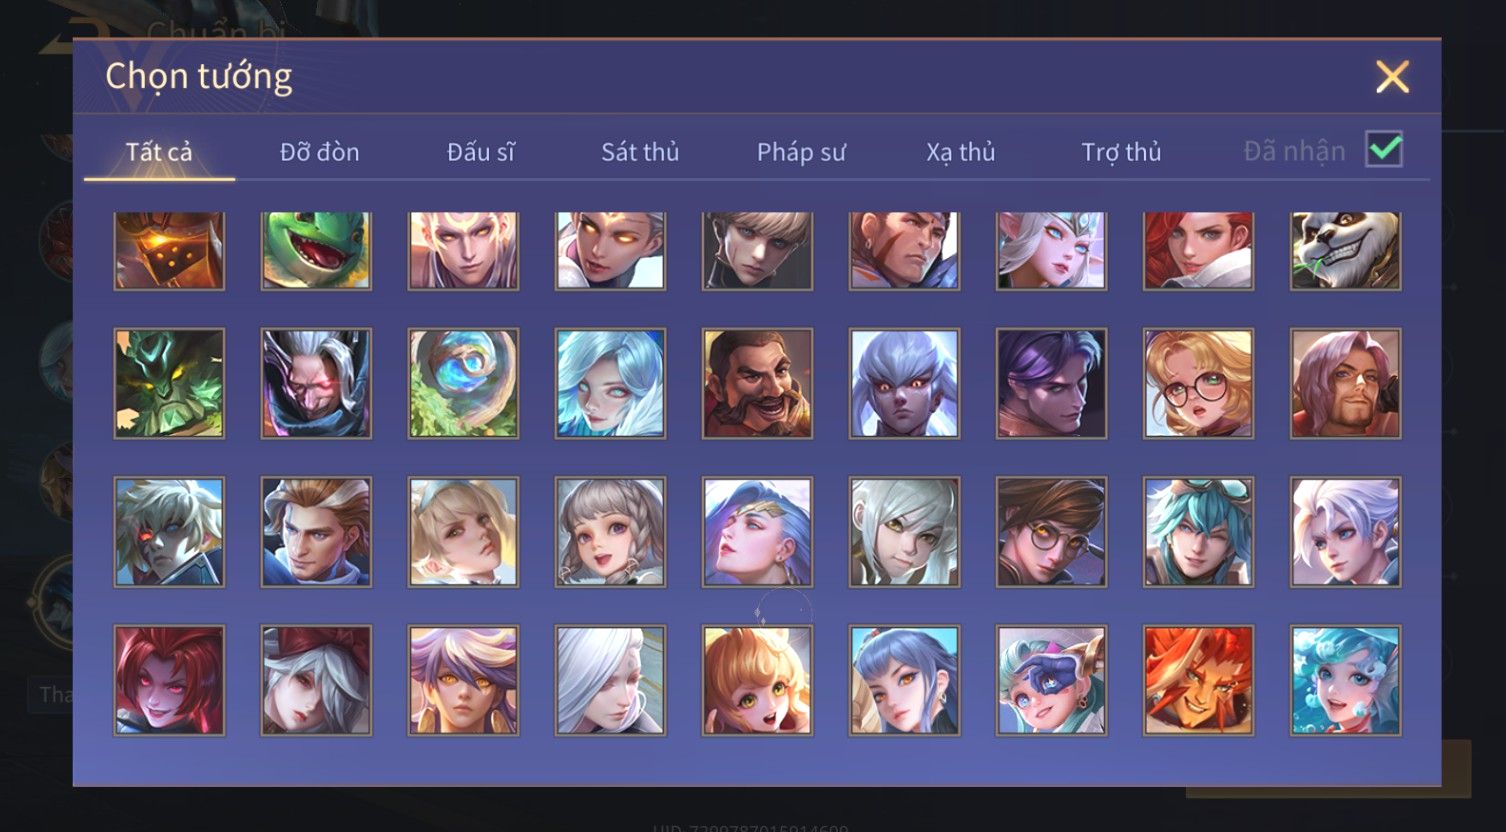Select the aqua-haired mermaid girl hero

[x=1345, y=681]
